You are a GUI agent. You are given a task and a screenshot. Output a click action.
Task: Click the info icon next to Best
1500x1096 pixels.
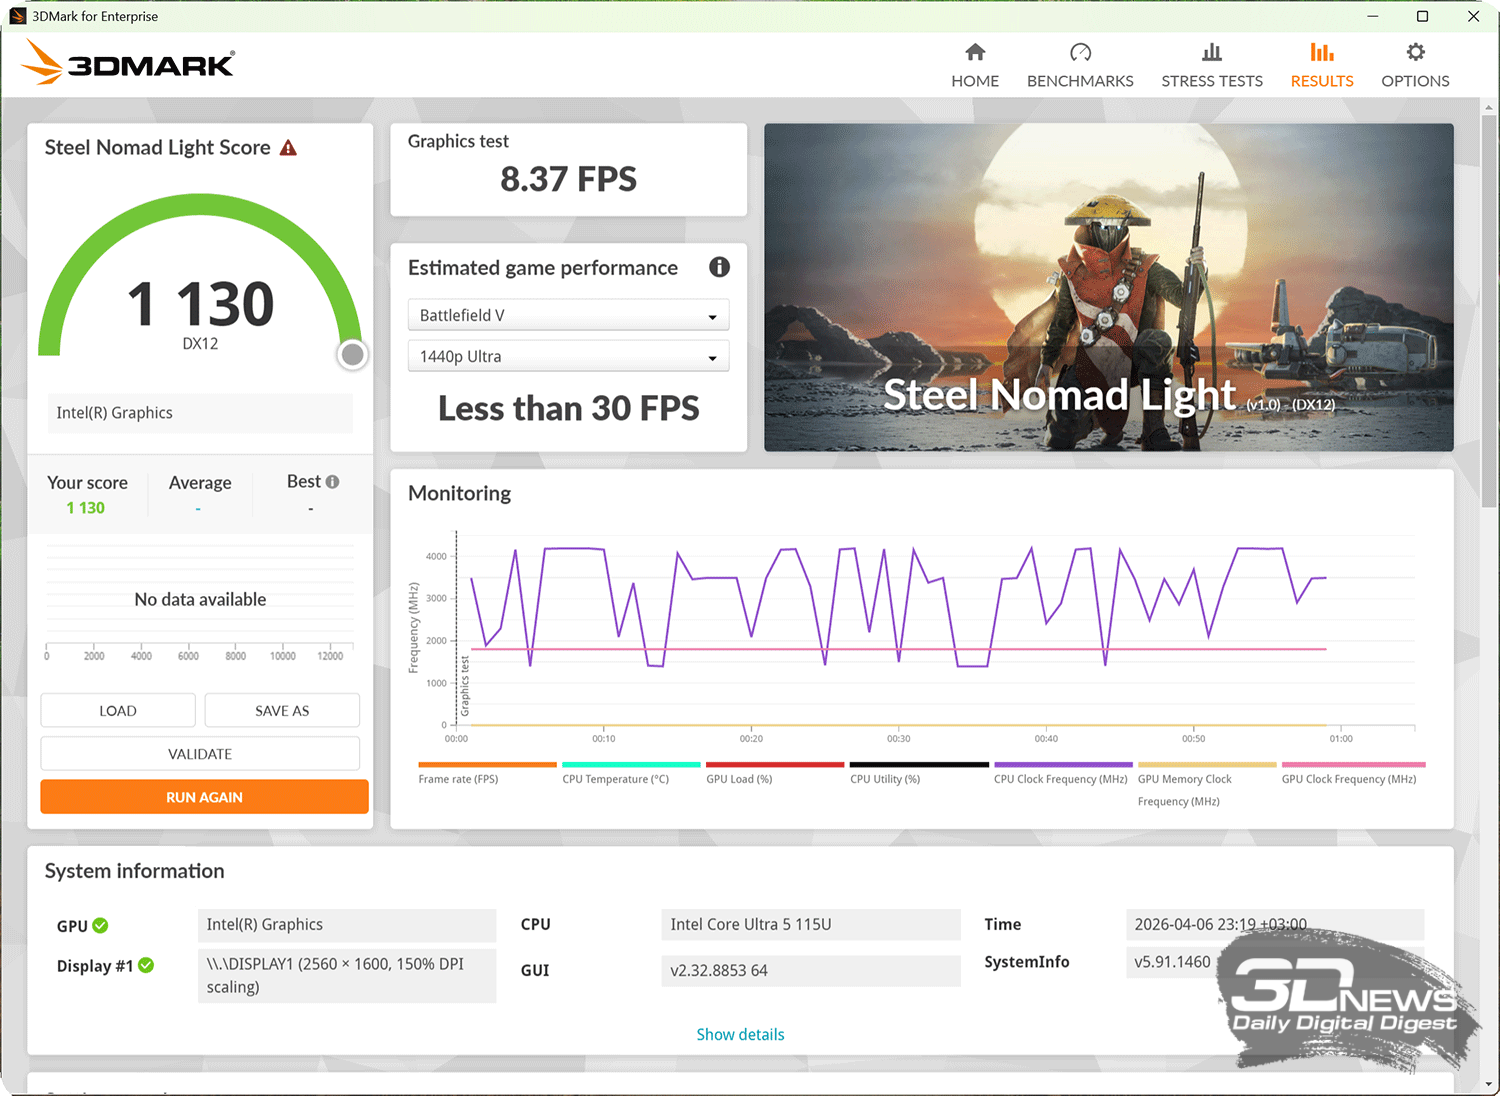[x=332, y=482]
